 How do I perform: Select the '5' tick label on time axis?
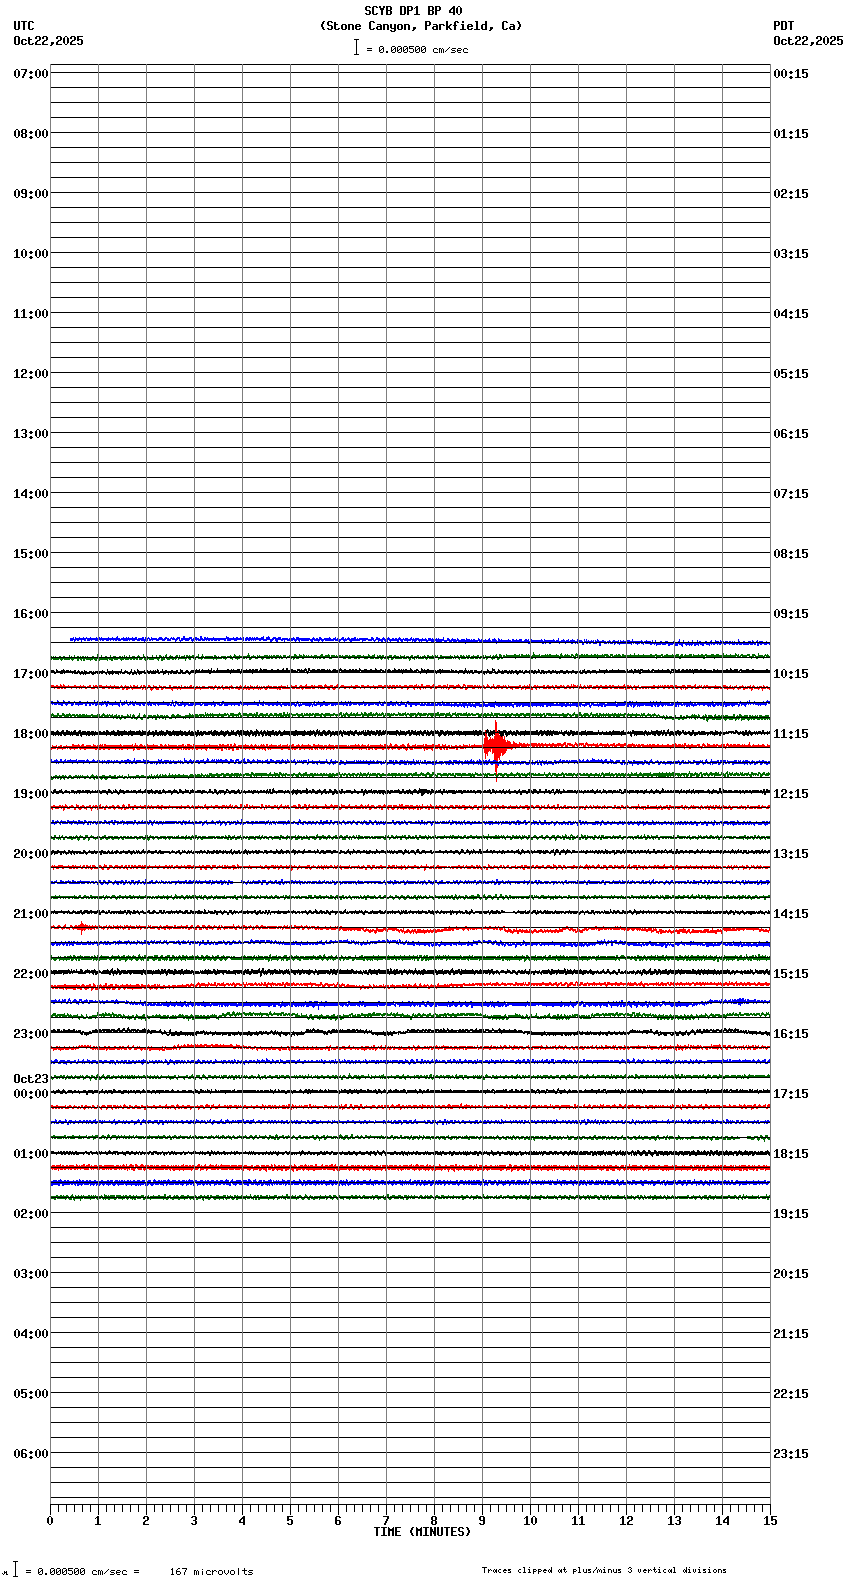(x=290, y=1521)
